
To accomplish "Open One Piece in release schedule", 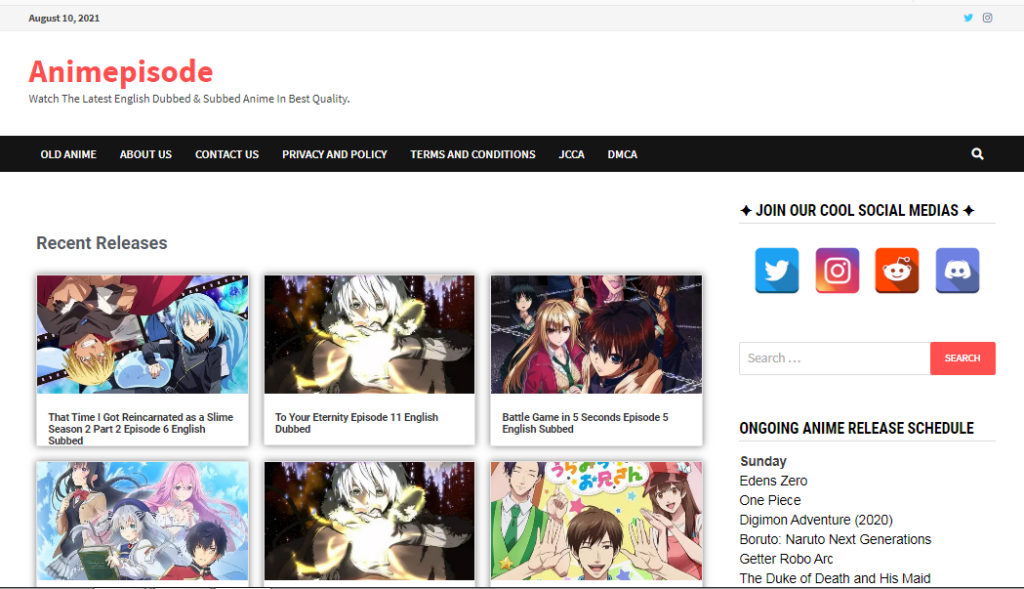I will pos(770,500).
